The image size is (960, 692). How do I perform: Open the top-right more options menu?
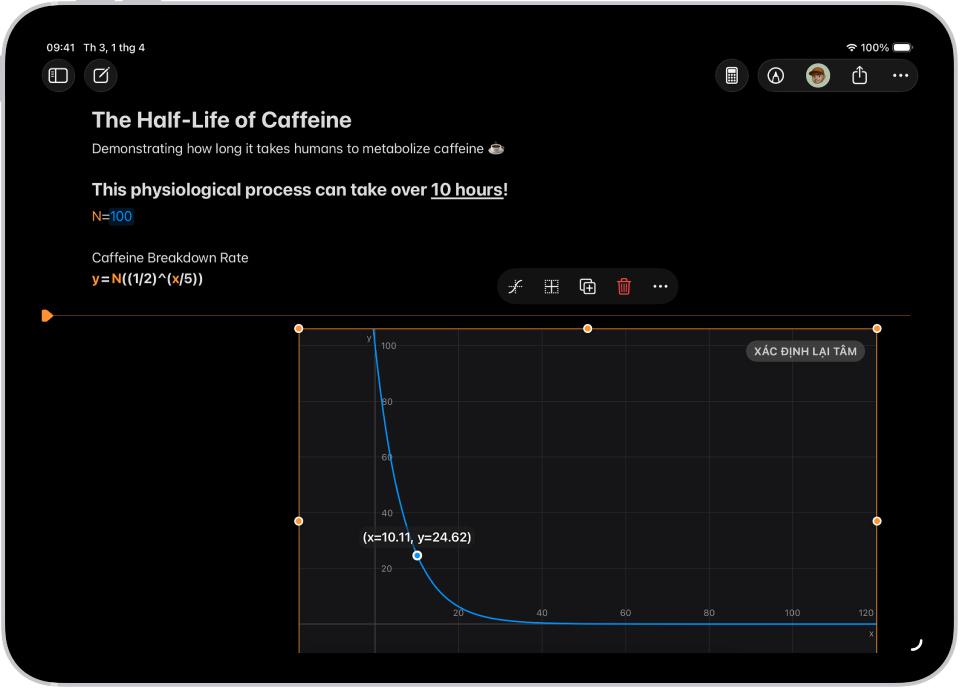tap(900, 75)
